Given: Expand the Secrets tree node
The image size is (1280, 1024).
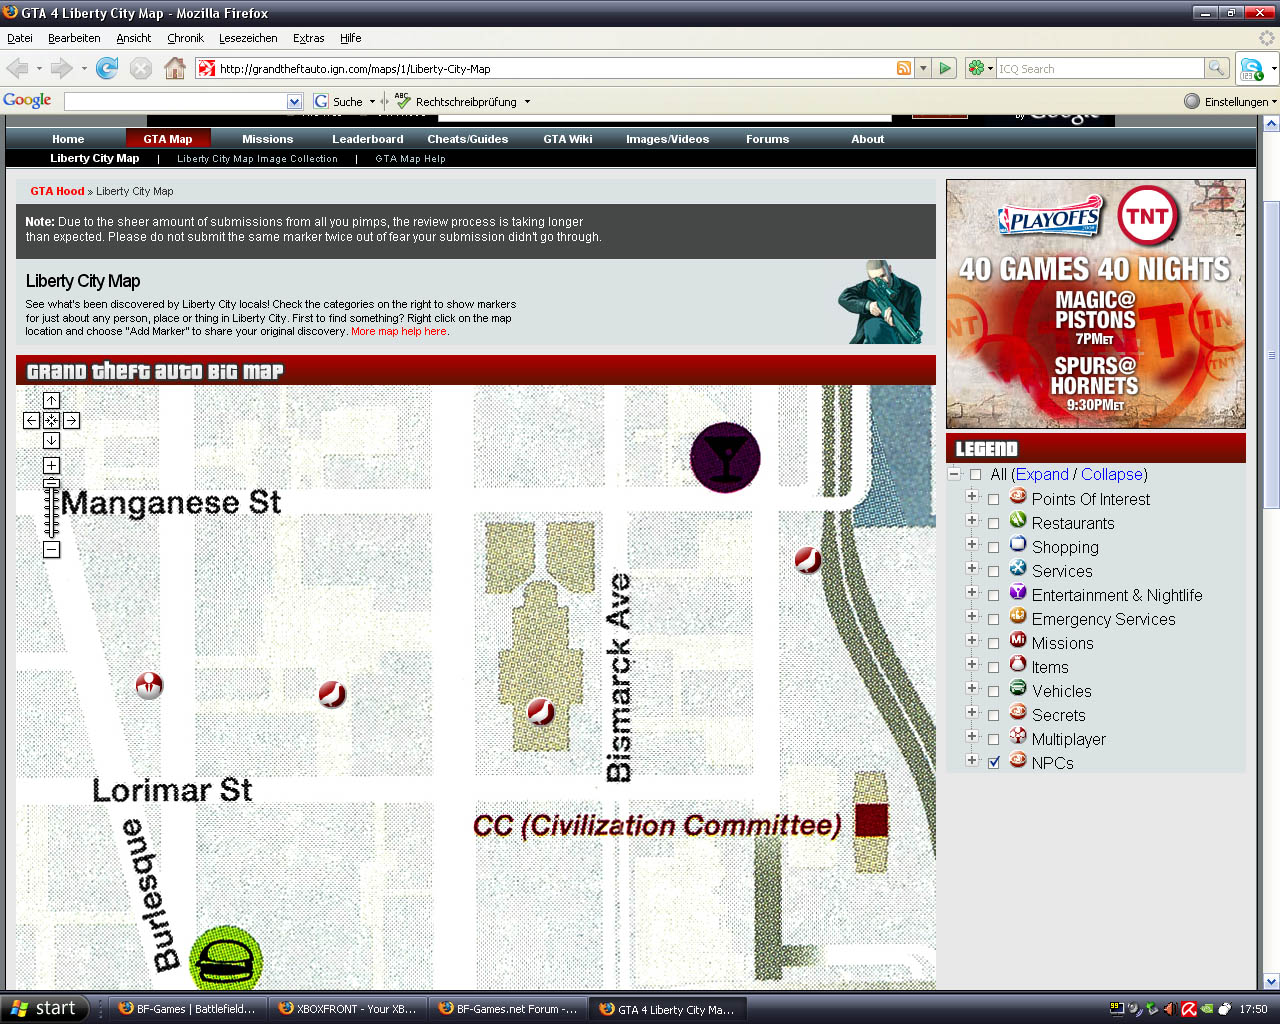Looking at the screenshot, I should click(x=971, y=712).
